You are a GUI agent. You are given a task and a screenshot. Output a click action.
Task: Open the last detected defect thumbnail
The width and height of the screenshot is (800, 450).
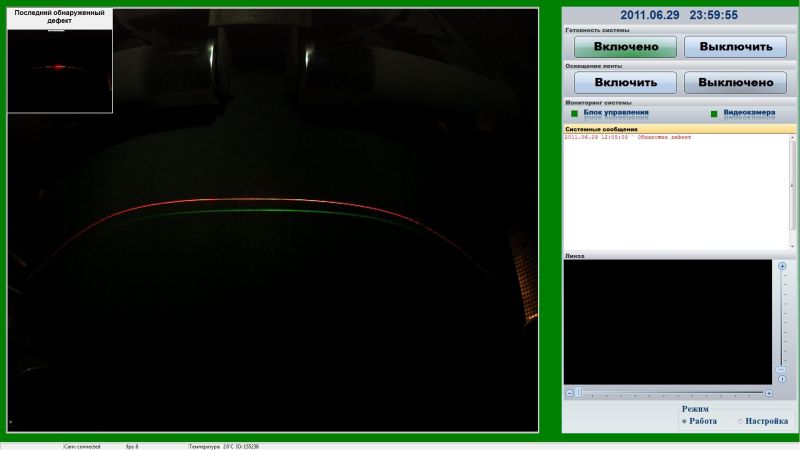(x=60, y=71)
